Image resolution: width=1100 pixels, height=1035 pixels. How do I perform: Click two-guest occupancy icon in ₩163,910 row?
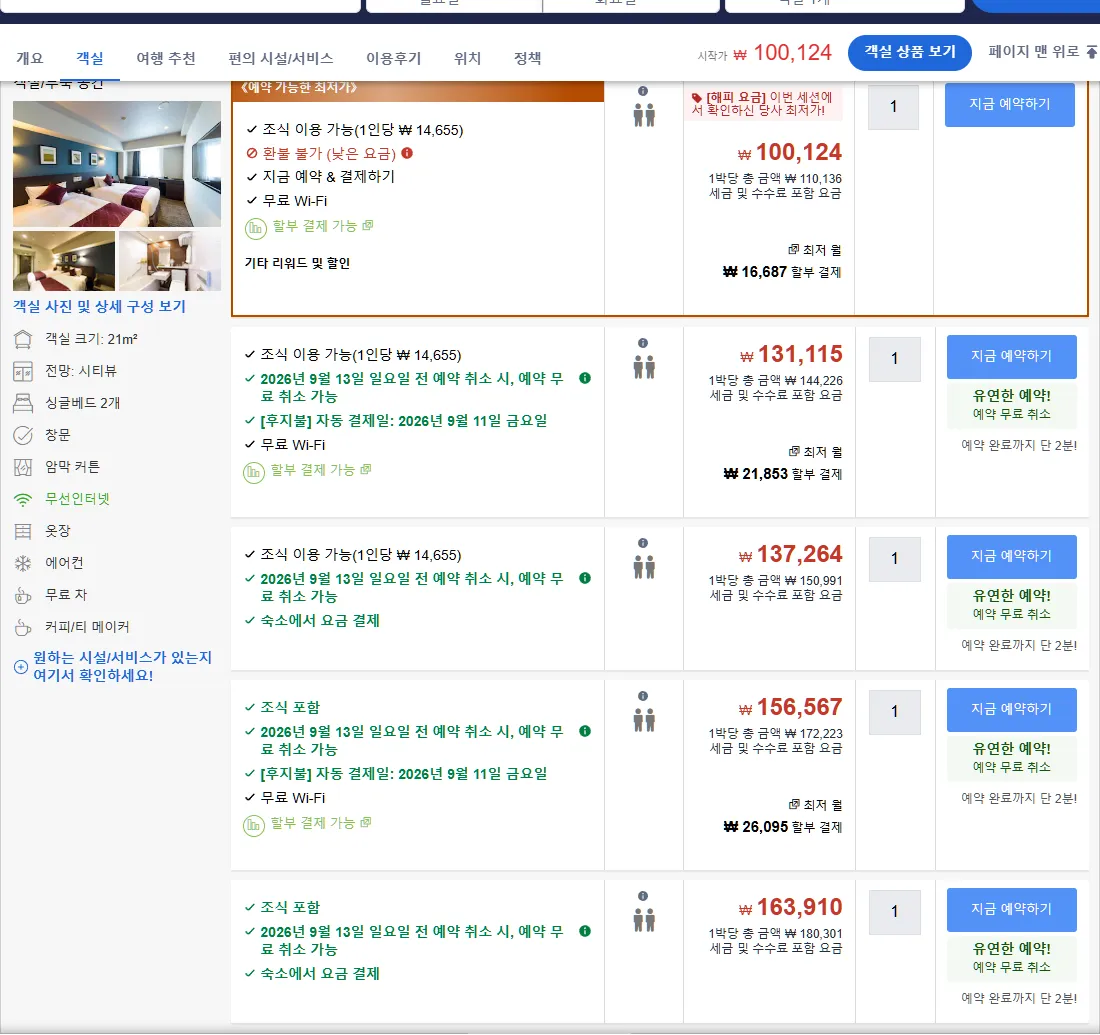pos(644,920)
